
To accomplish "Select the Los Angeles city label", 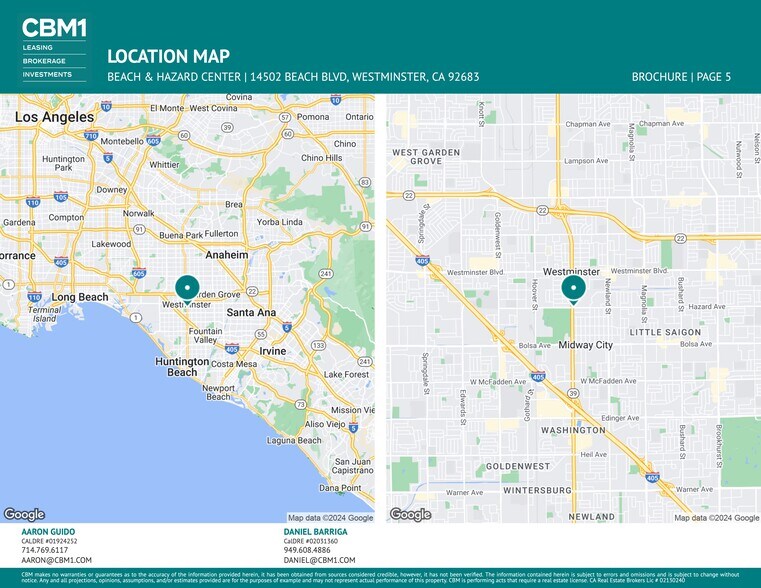I will (54, 117).
